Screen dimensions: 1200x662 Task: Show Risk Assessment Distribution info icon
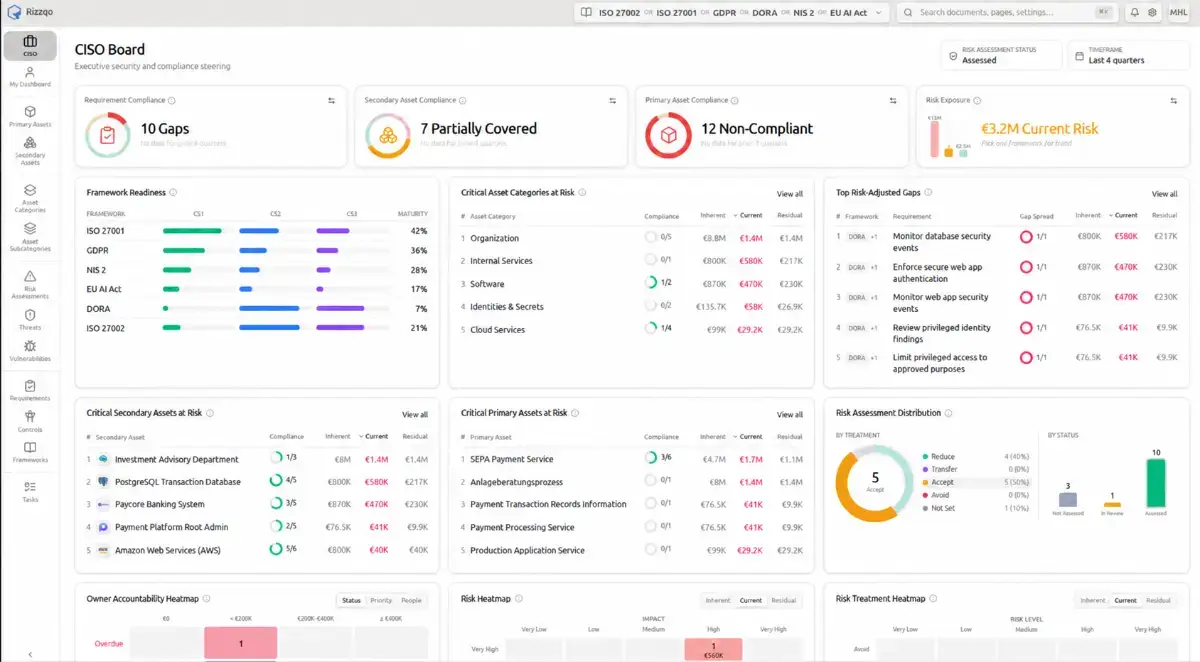coord(948,412)
